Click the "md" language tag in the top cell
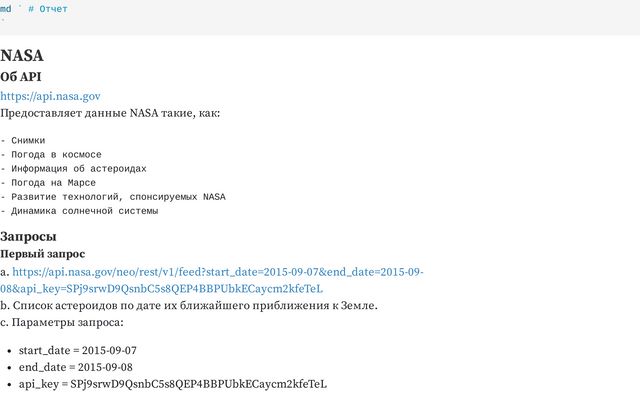The height and width of the screenshot is (400, 640). point(6,9)
